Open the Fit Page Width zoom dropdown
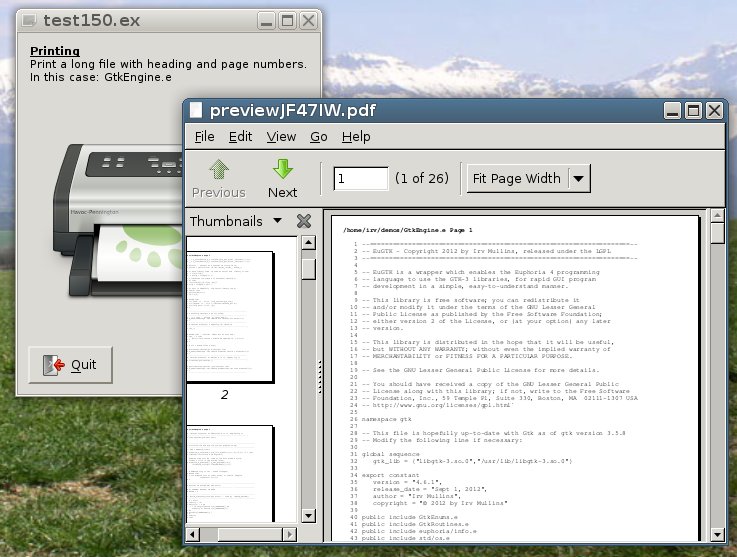Screen dimensions: 737x557 [x=579, y=179]
